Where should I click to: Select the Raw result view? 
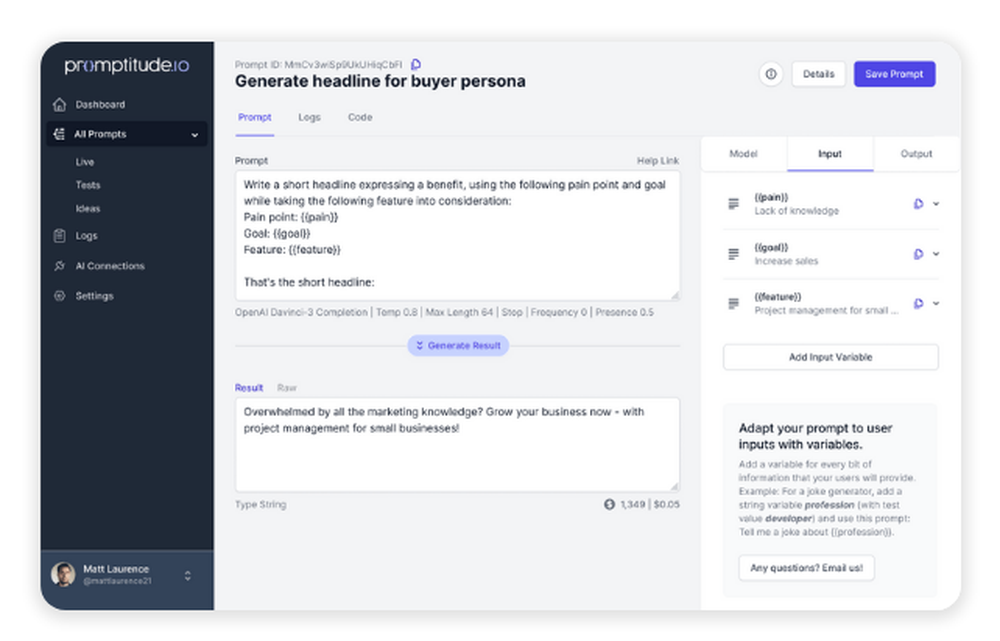click(x=287, y=387)
